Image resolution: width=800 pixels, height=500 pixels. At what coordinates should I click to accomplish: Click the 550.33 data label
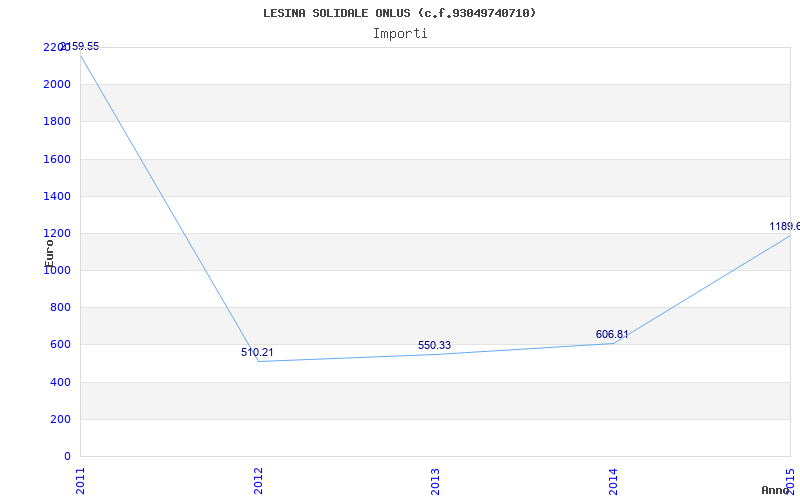tap(434, 345)
